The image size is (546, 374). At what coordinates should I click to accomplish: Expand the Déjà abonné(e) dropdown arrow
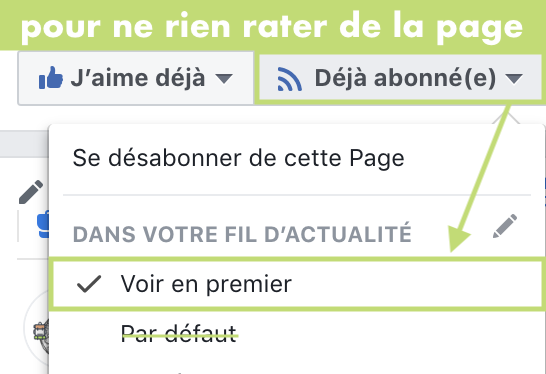click(x=514, y=78)
